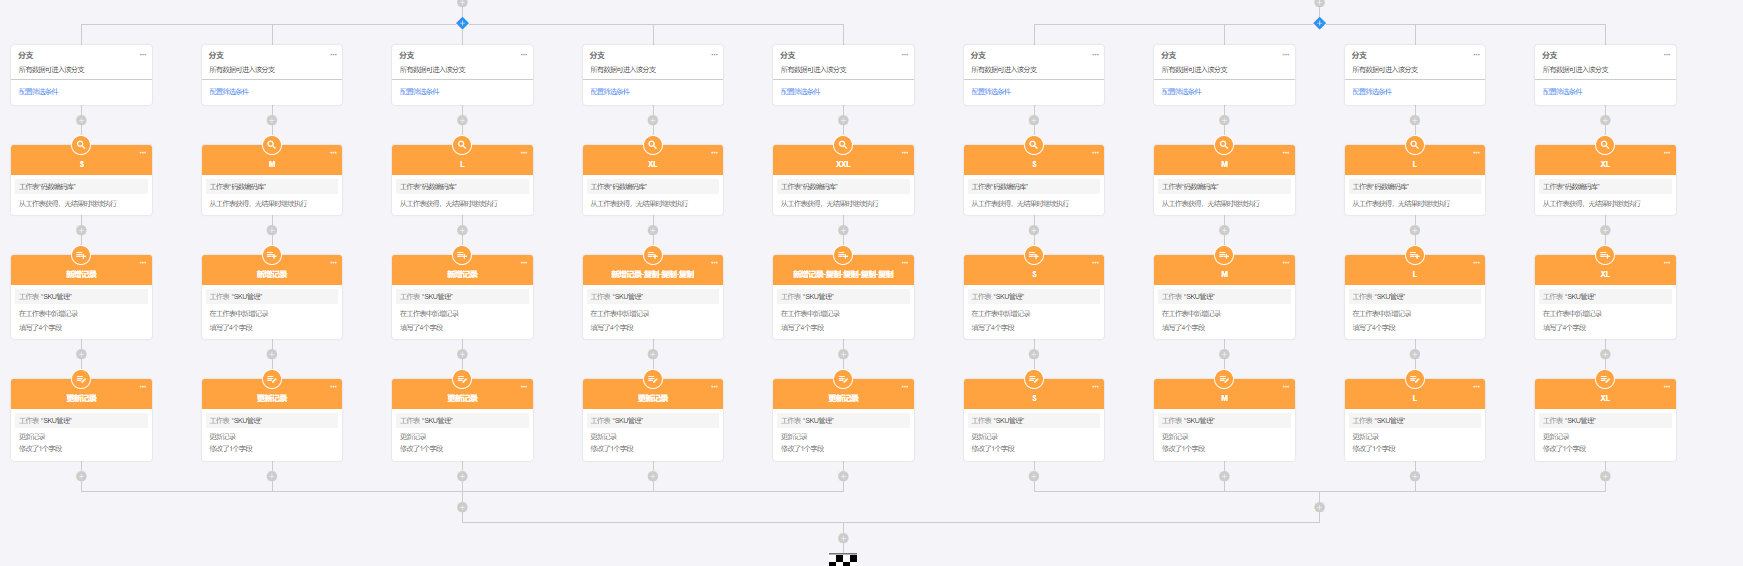The image size is (1743, 566).
Task: Open the leftmost 更新记录 node's ellipsis menu
Action: tap(143, 386)
